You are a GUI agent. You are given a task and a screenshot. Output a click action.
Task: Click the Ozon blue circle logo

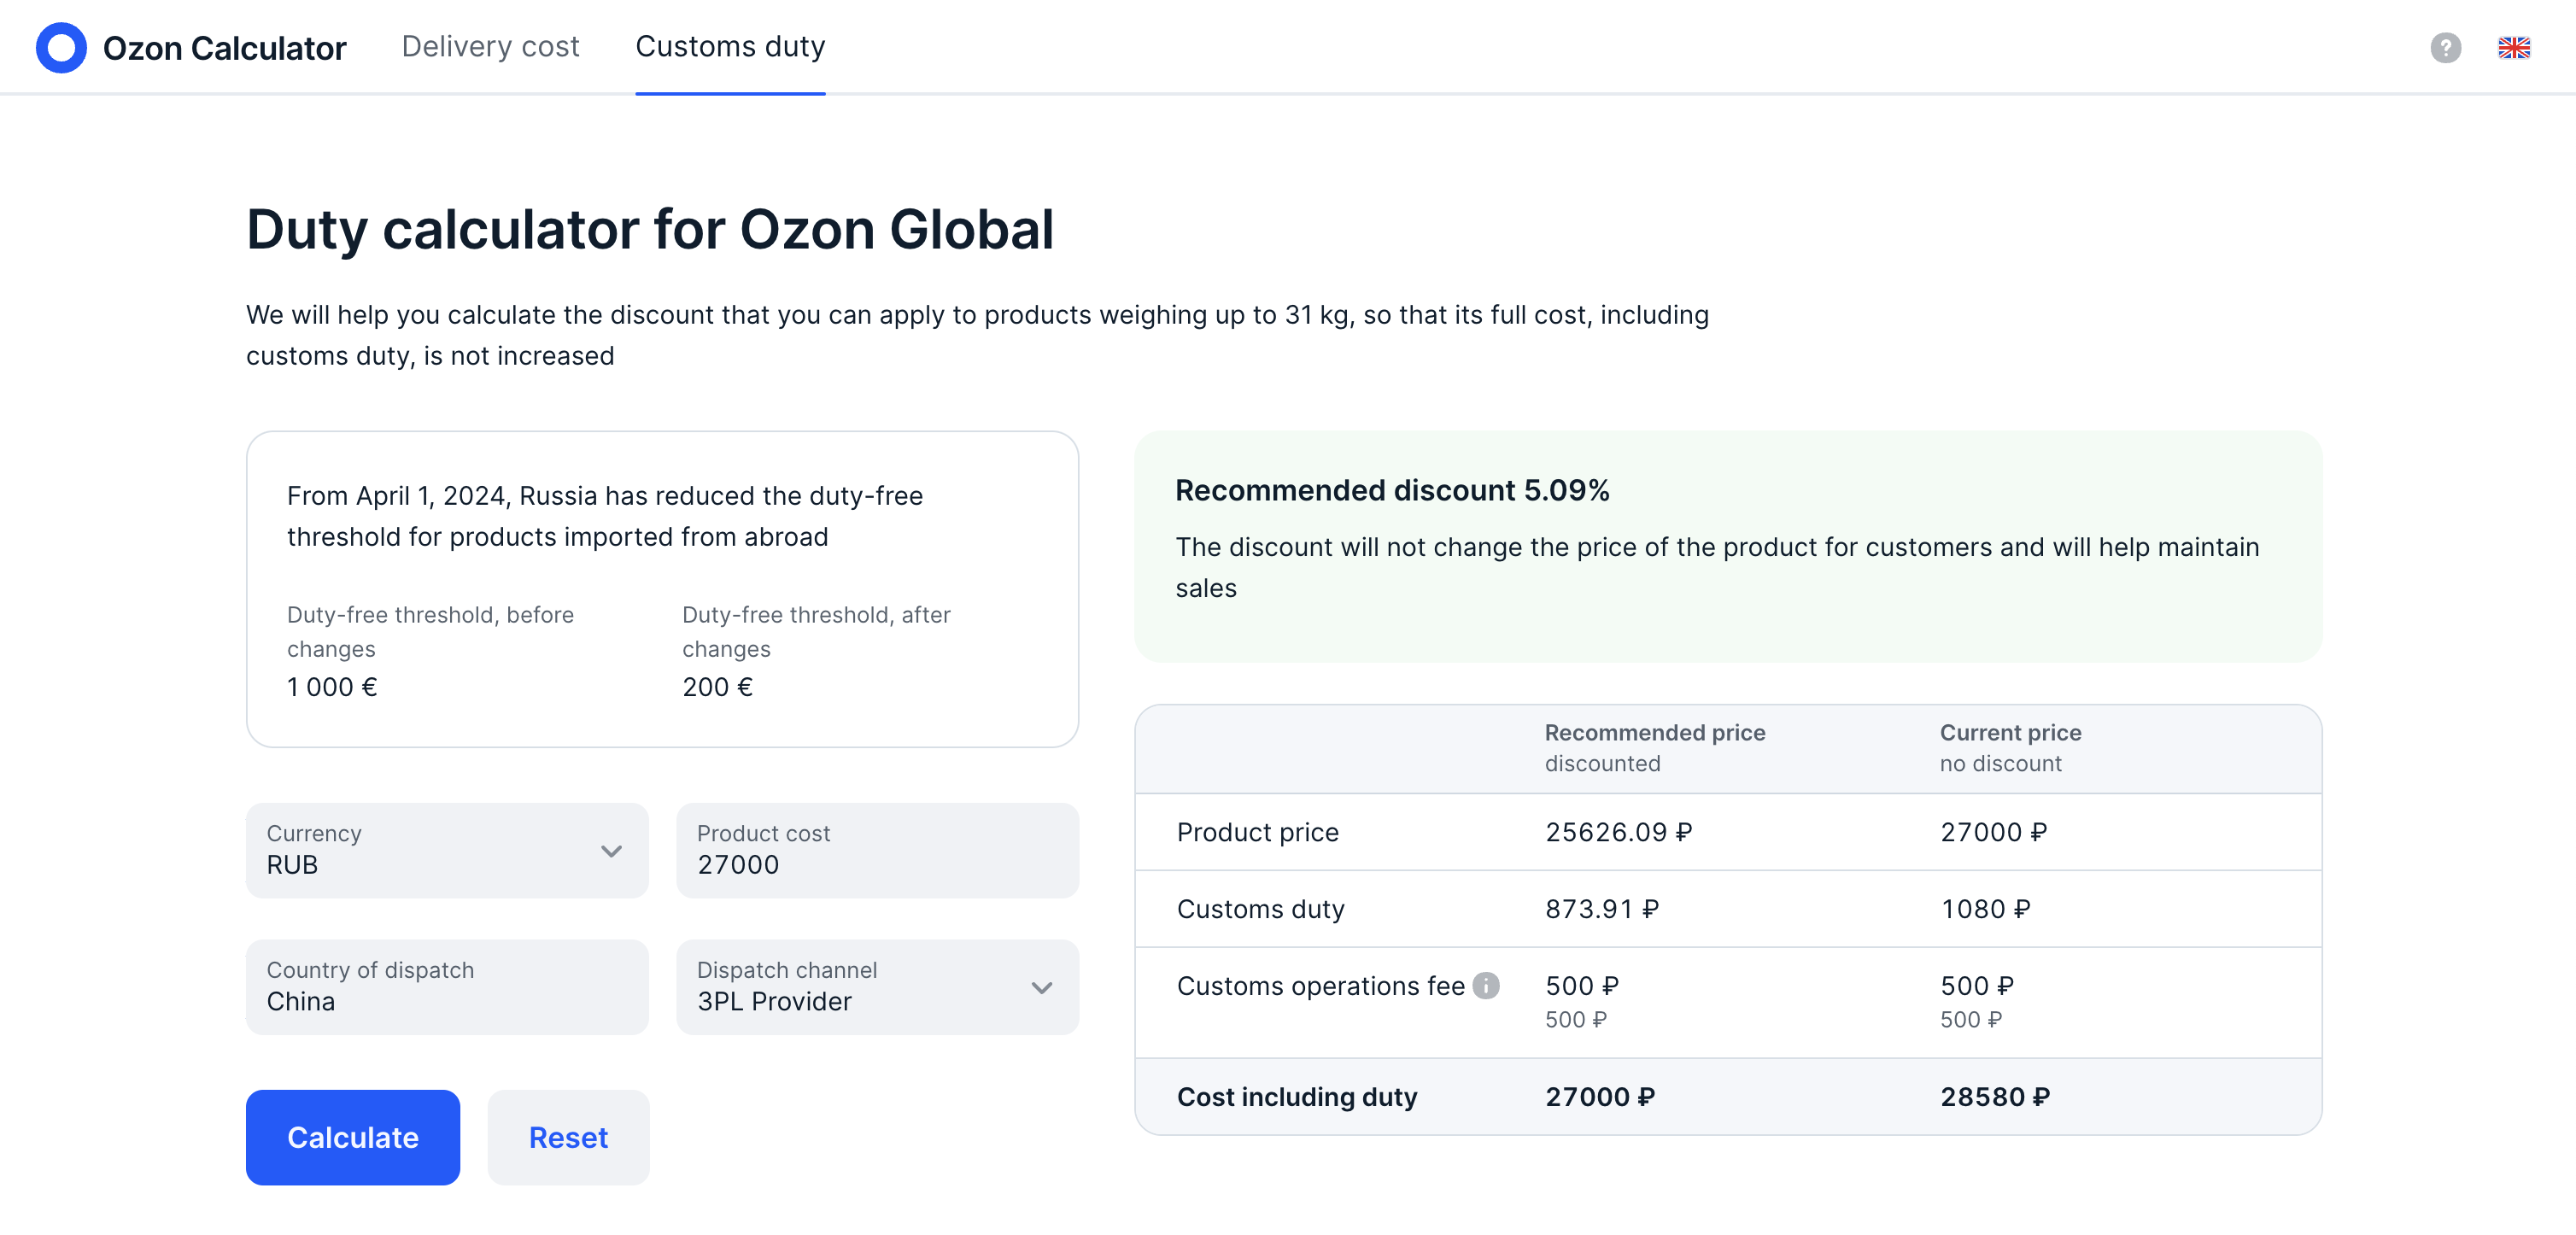pyautogui.click(x=61, y=47)
